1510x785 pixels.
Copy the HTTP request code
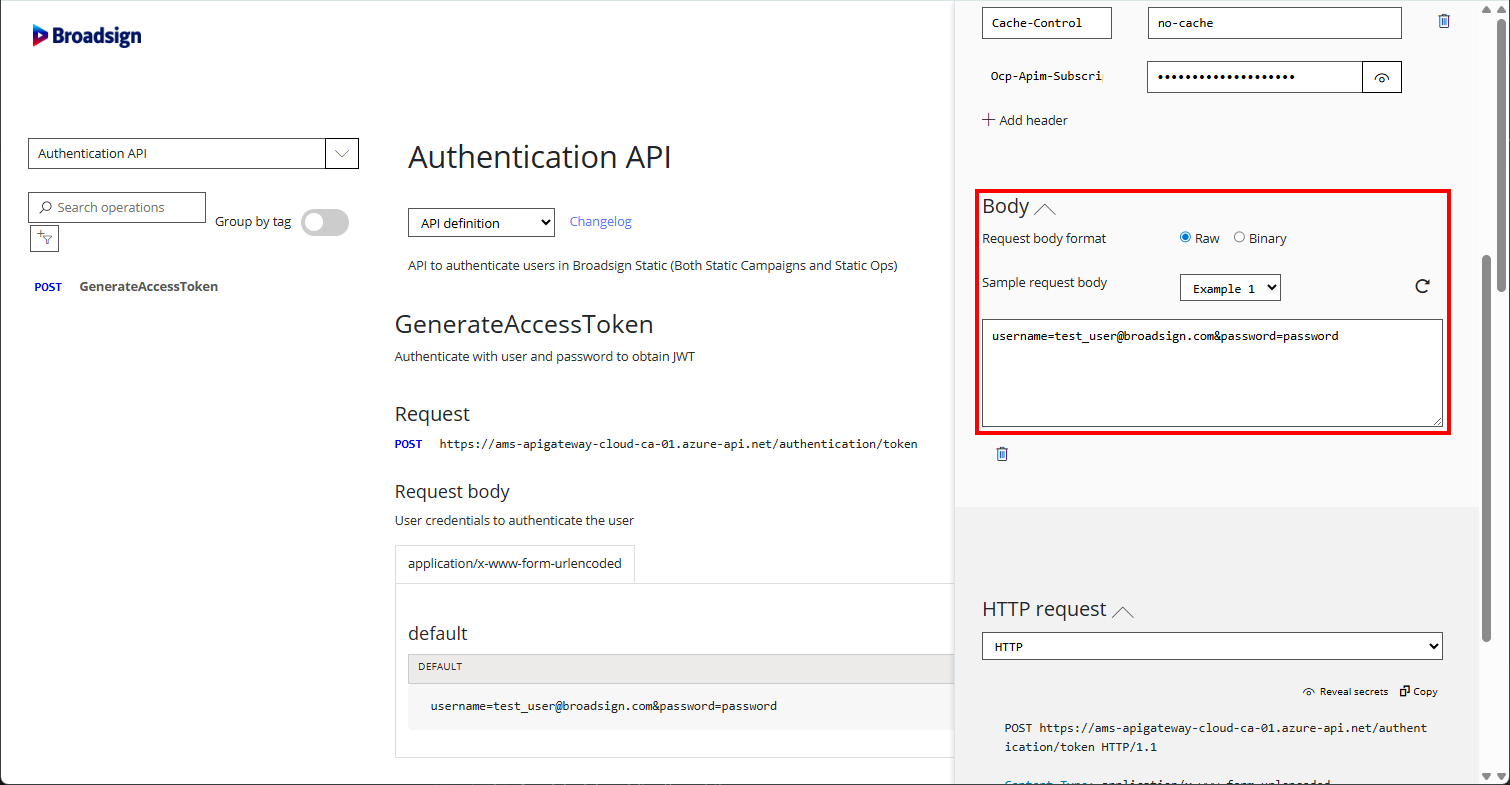coord(1419,692)
